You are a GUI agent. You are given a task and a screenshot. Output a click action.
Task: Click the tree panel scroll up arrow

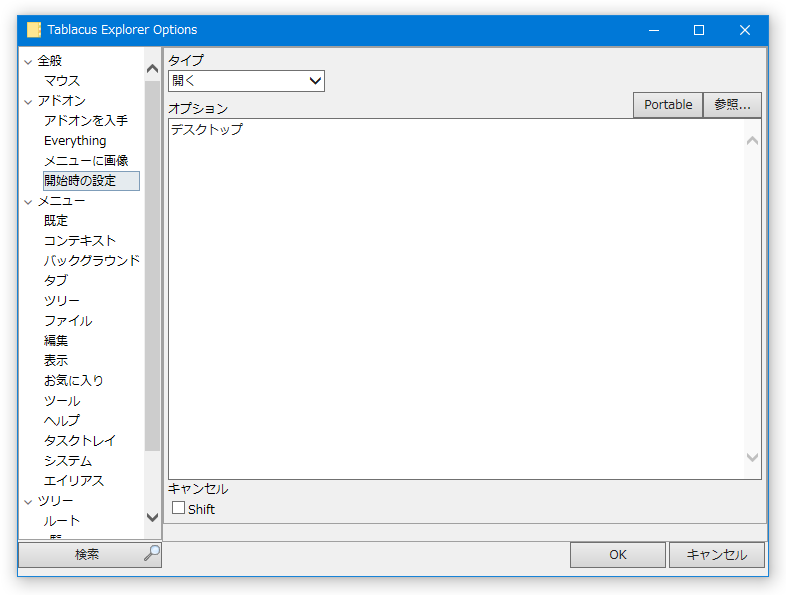click(152, 69)
